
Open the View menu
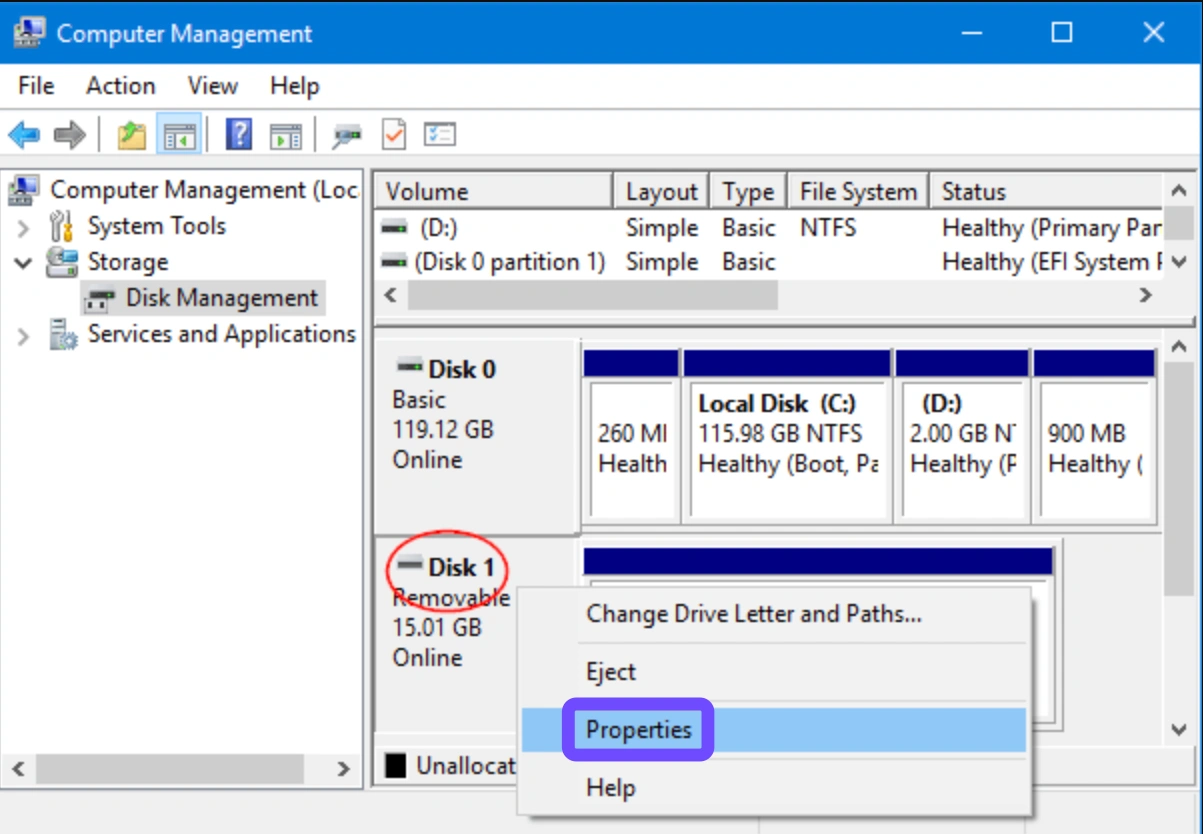coord(212,86)
